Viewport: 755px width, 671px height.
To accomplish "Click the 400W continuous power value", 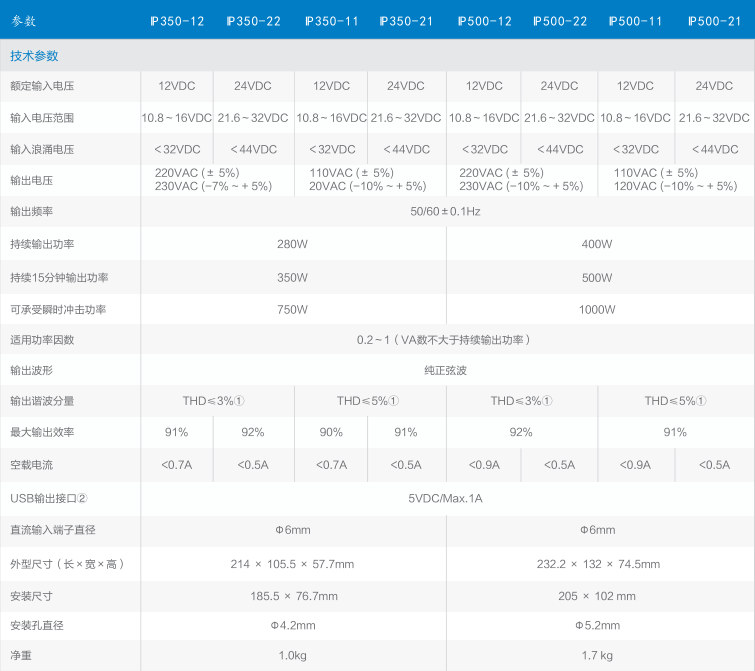I will click(597, 244).
